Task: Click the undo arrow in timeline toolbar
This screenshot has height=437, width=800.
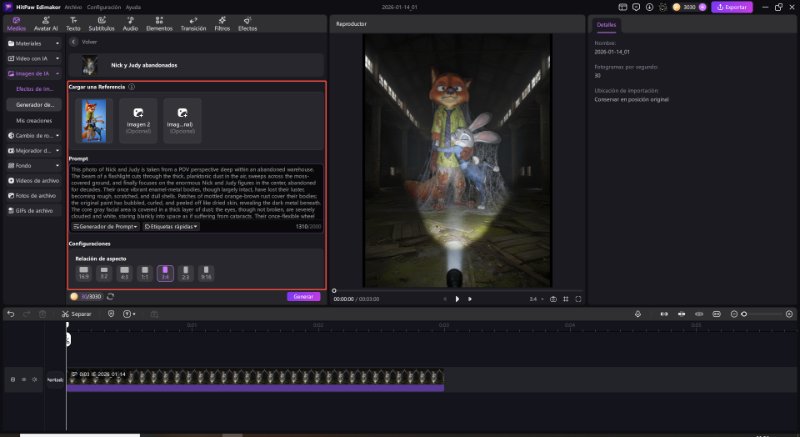Action: pyautogui.click(x=10, y=314)
